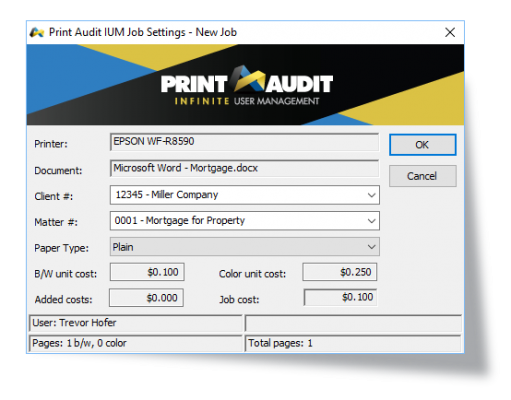Click the 'Paper Type:' label
Screen dimensions: 511x400
(x=61, y=248)
